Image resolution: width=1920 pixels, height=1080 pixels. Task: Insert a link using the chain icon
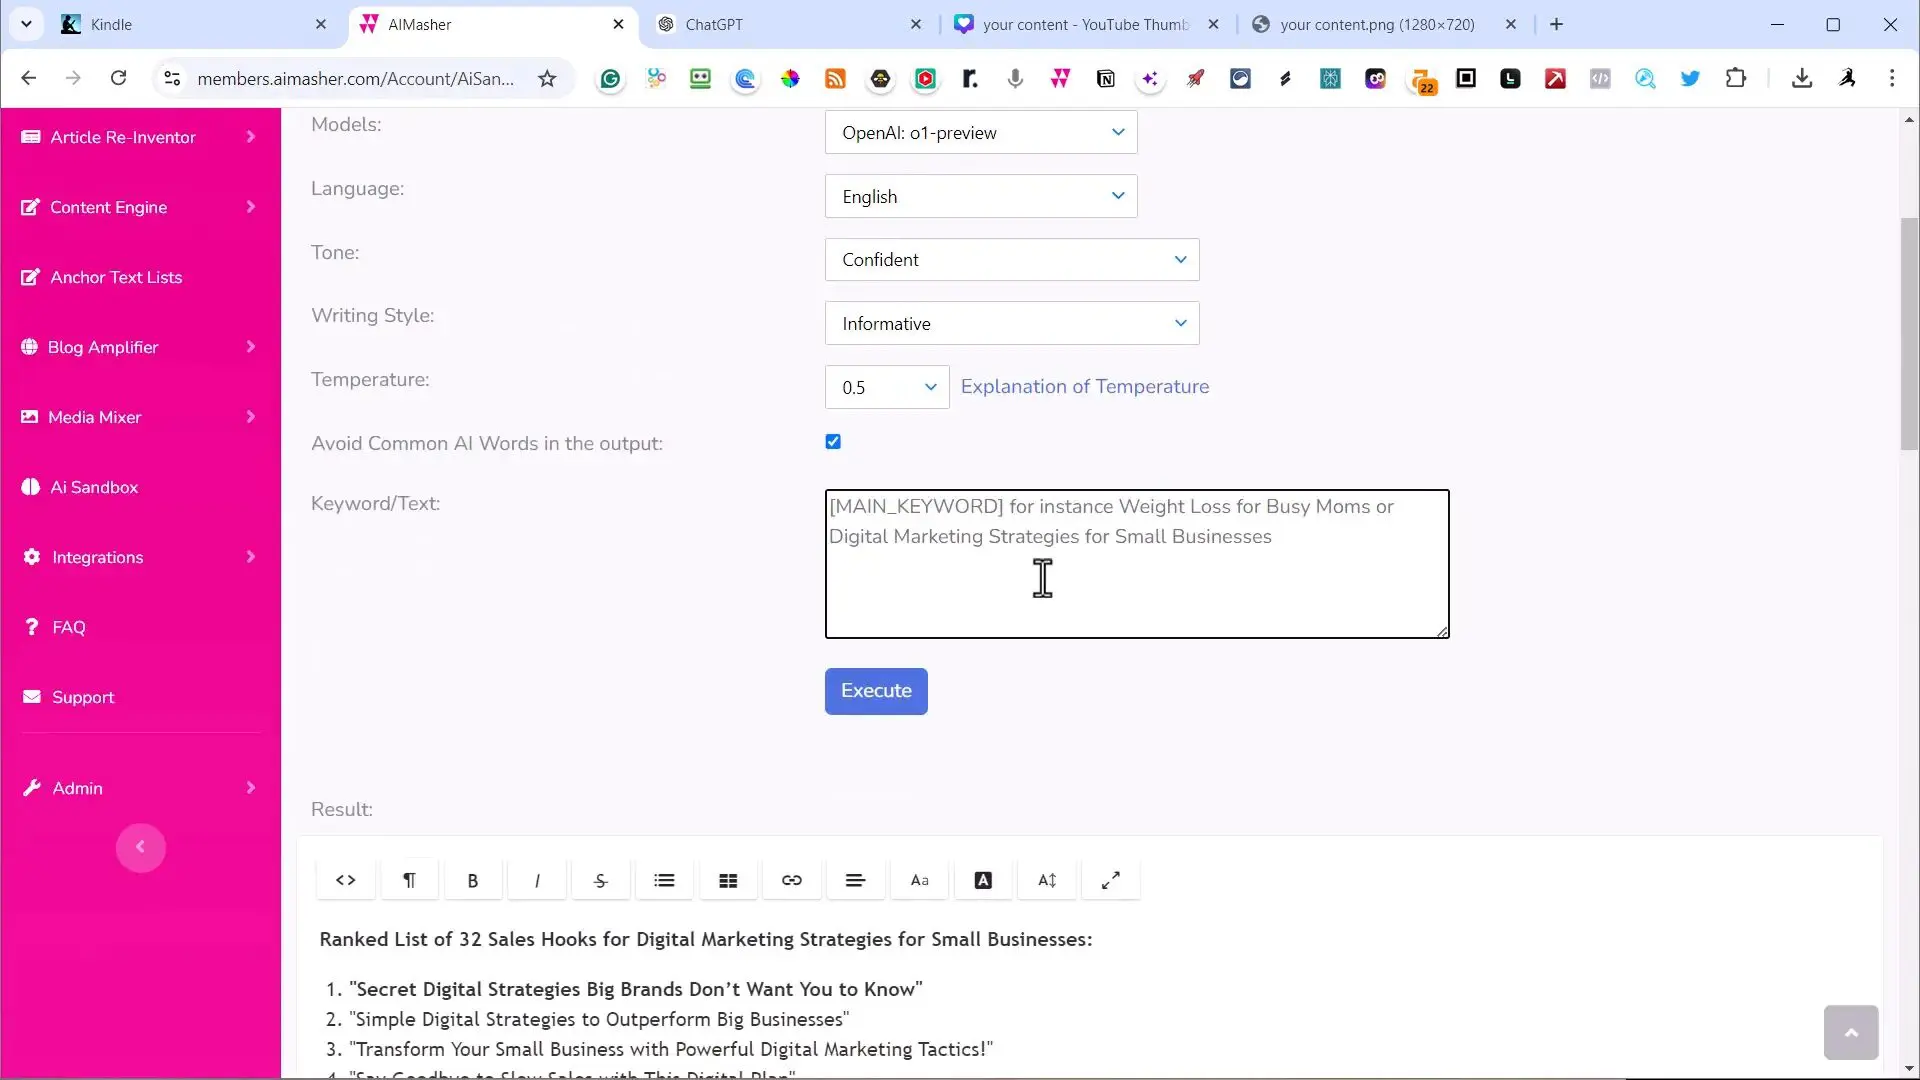pos(792,880)
